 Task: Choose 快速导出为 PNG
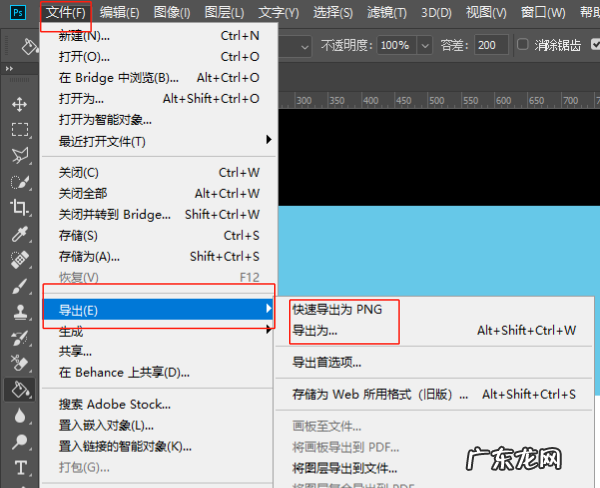pos(435,309)
